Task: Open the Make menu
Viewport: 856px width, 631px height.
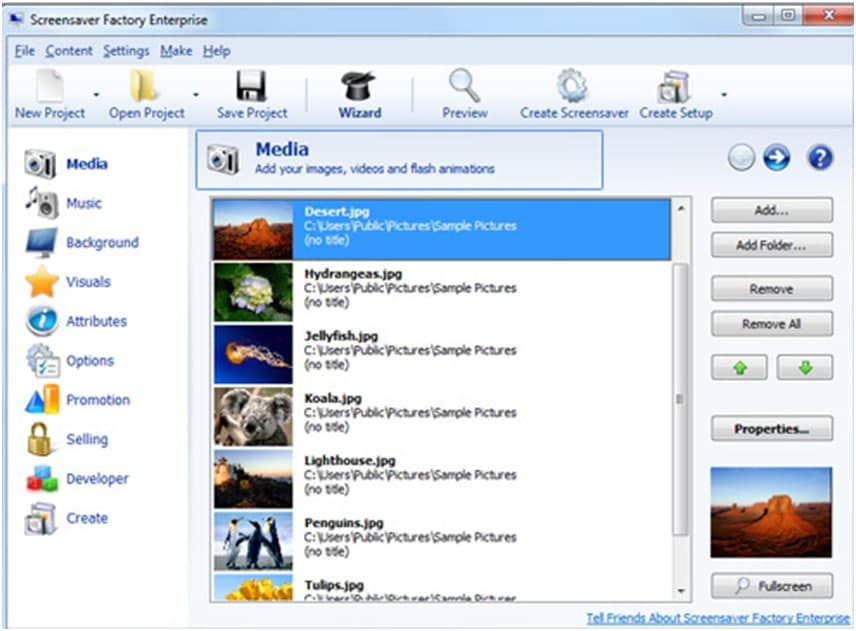Action: pyautogui.click(x=176, y=51)
